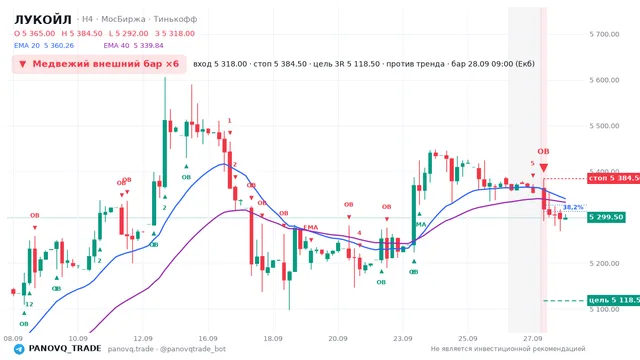Viewport: 640px width, 360px height.
Task: Click the blue 38,2% retracement label
Action: coord(573,207)
